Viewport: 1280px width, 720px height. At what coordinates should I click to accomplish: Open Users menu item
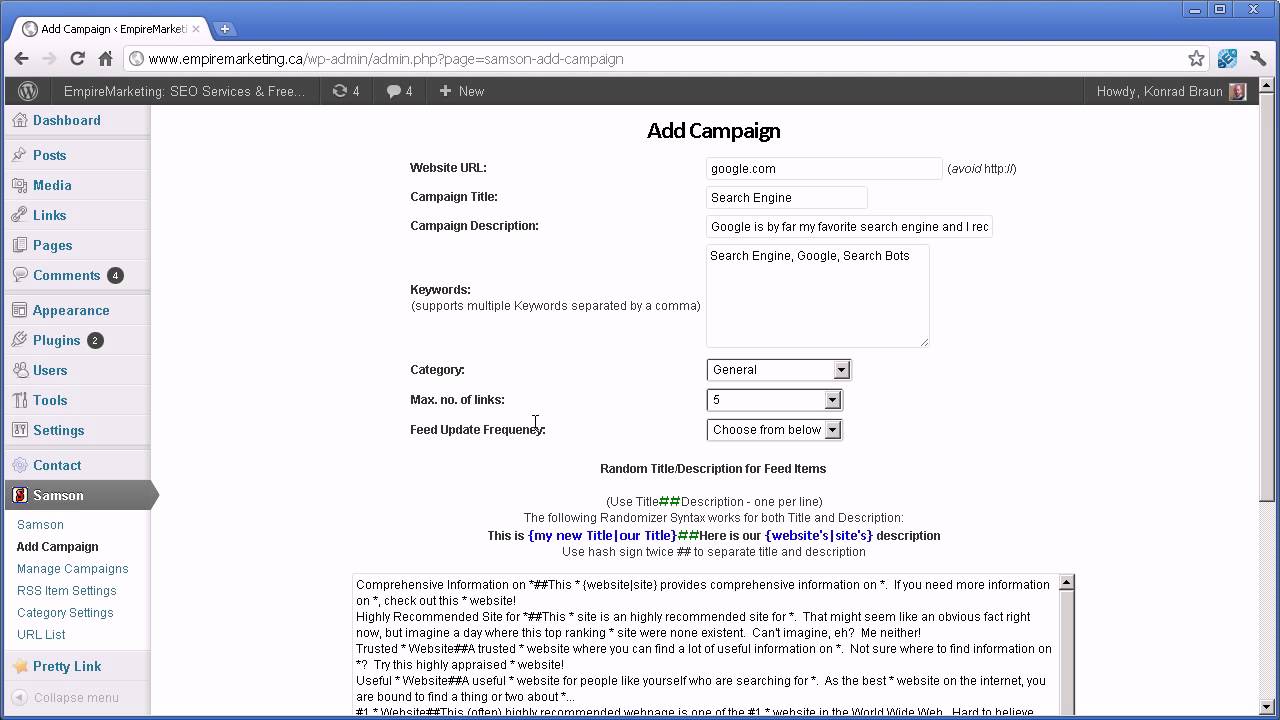50,370
